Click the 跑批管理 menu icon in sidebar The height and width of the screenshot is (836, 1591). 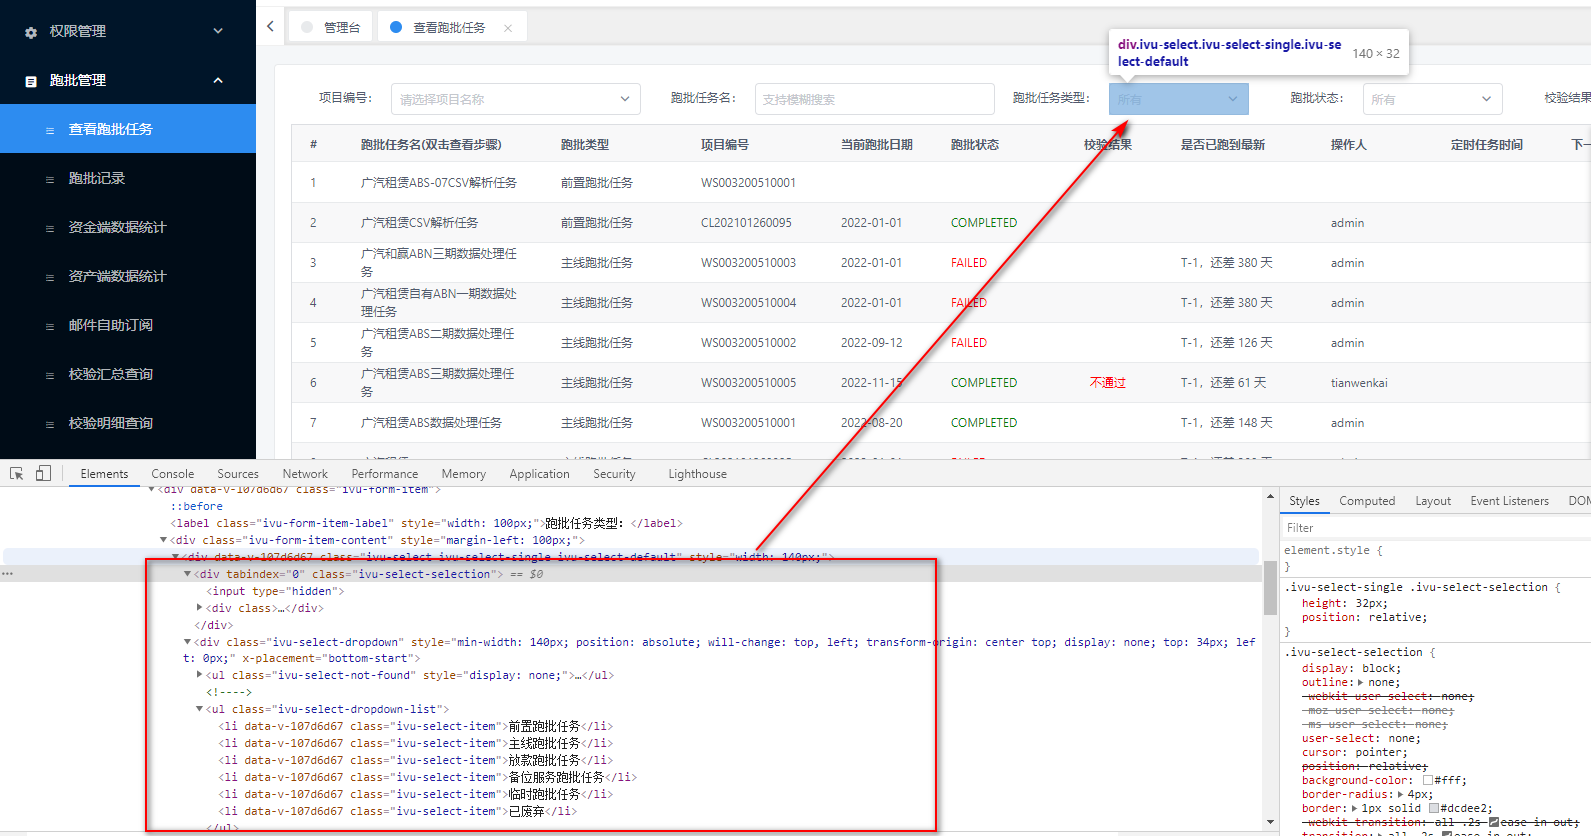[x=31, y=81]
